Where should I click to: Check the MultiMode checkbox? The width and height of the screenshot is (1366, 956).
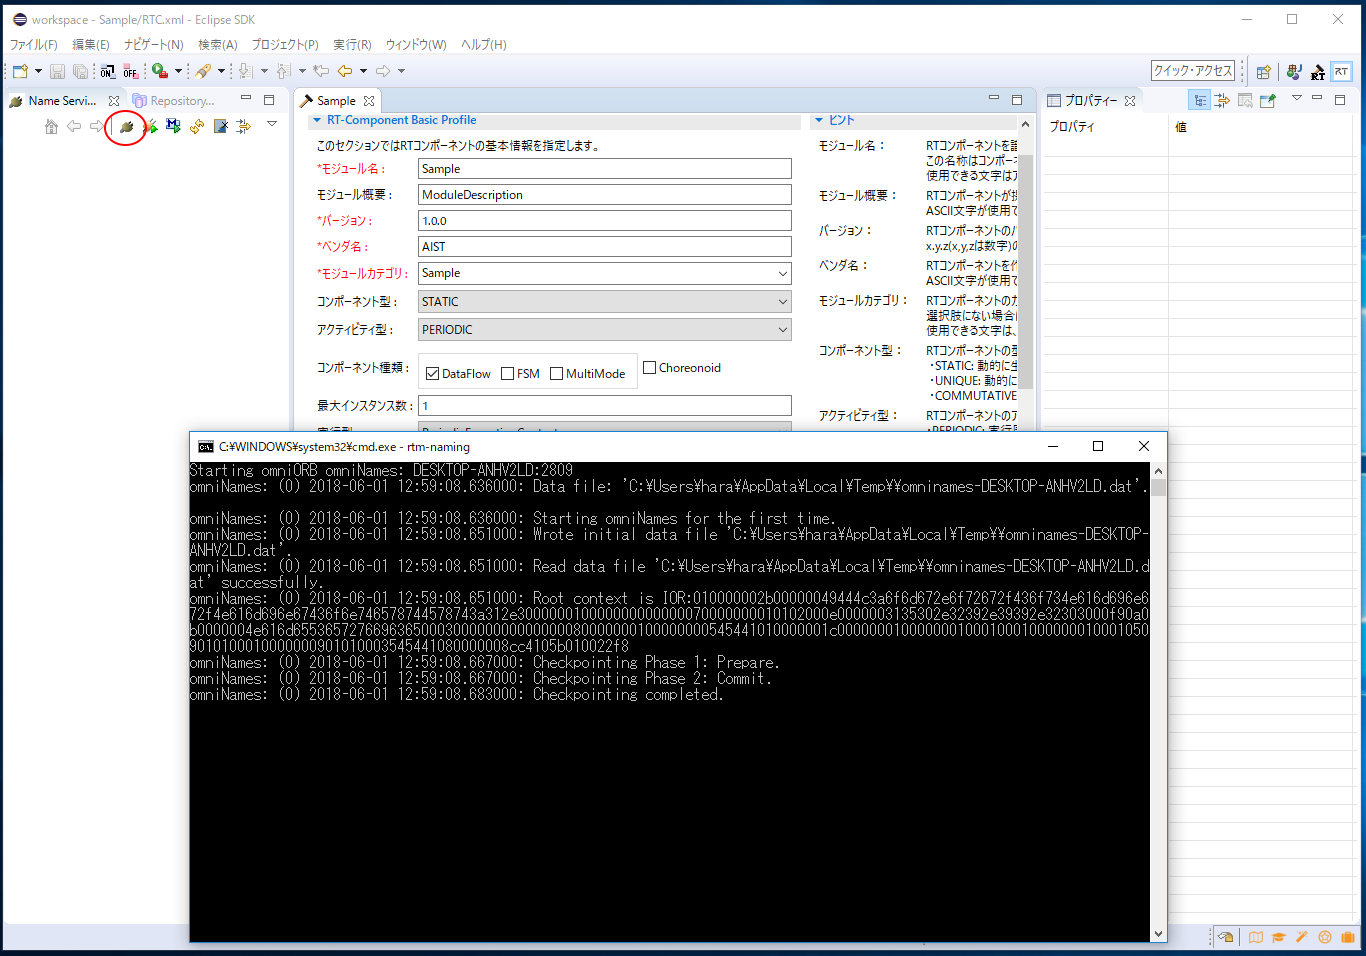[557, 374]
